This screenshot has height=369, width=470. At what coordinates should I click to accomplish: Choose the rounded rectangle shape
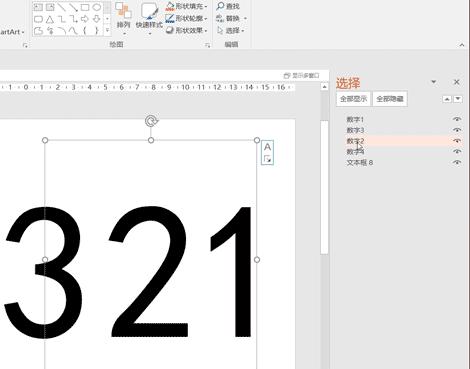(38, 19)
